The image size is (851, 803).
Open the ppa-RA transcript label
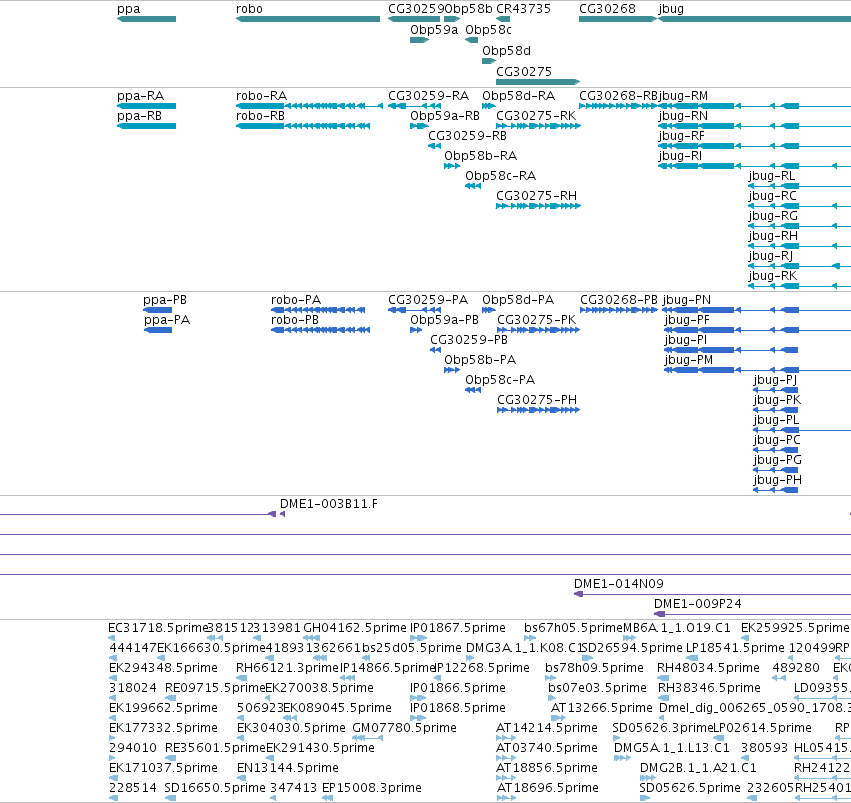[x=141, y=96]
